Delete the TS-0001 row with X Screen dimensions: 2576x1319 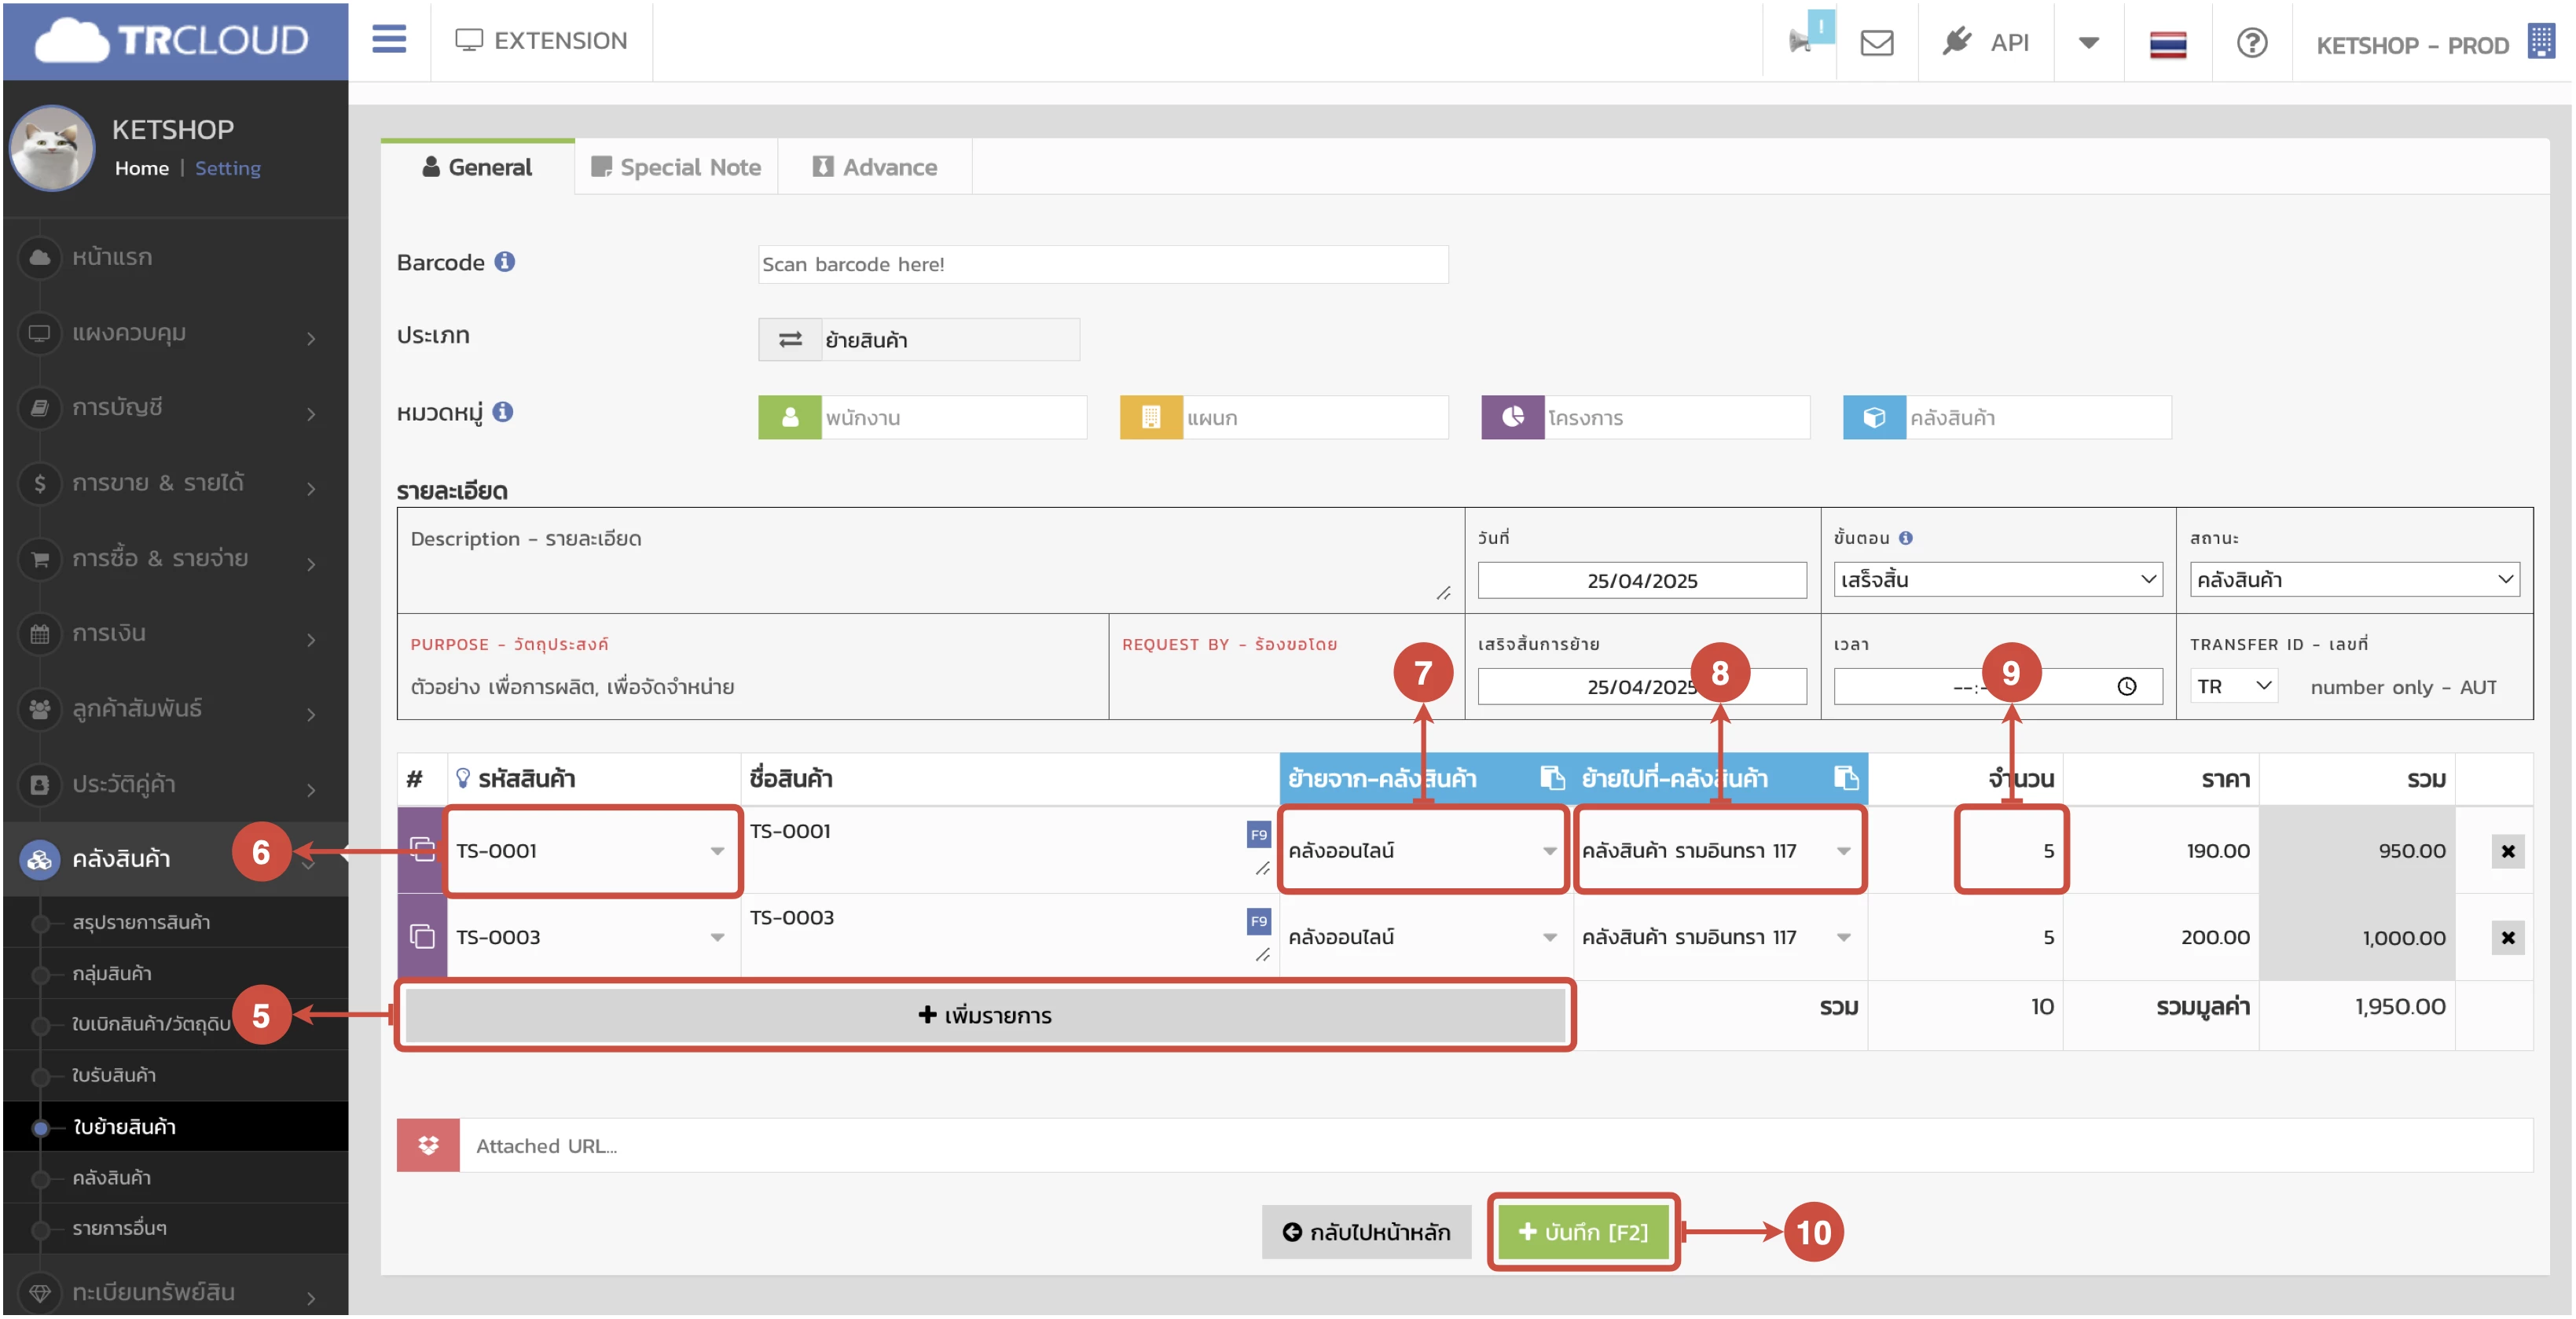2508,851
